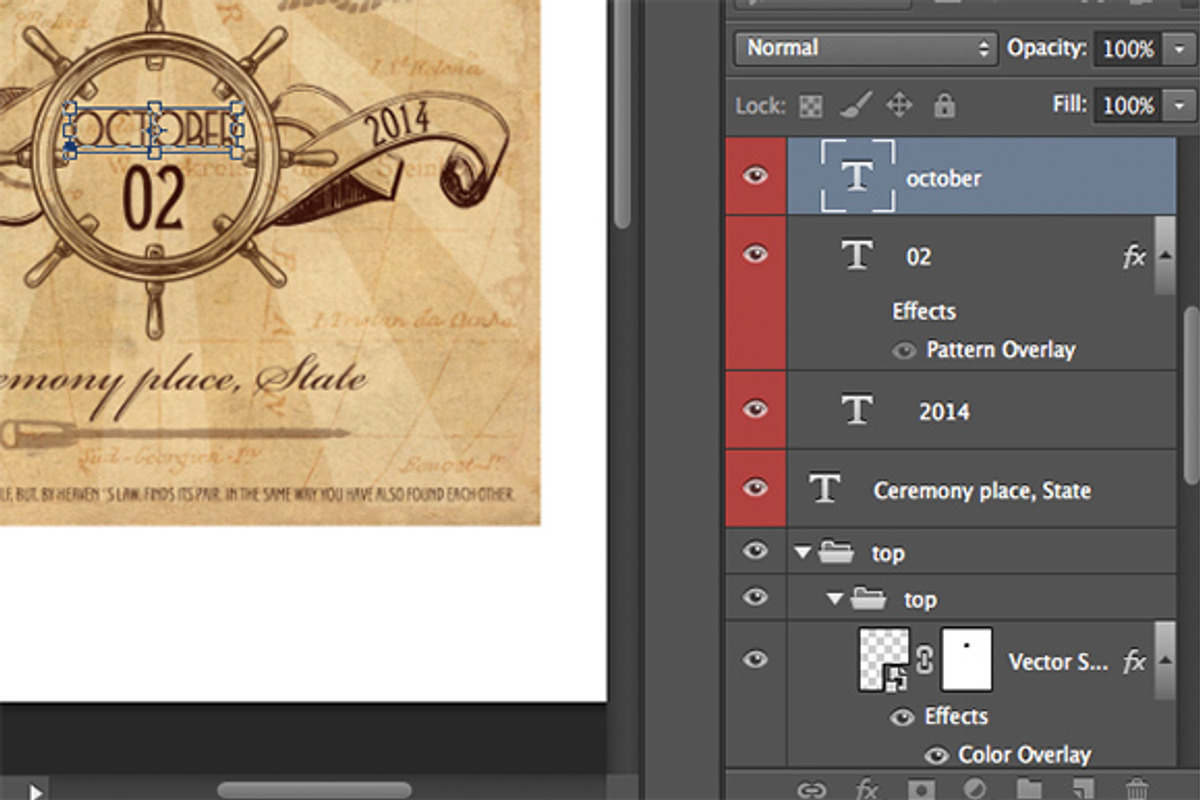Click Color Overlay effect label

(x=1025, y=755)
